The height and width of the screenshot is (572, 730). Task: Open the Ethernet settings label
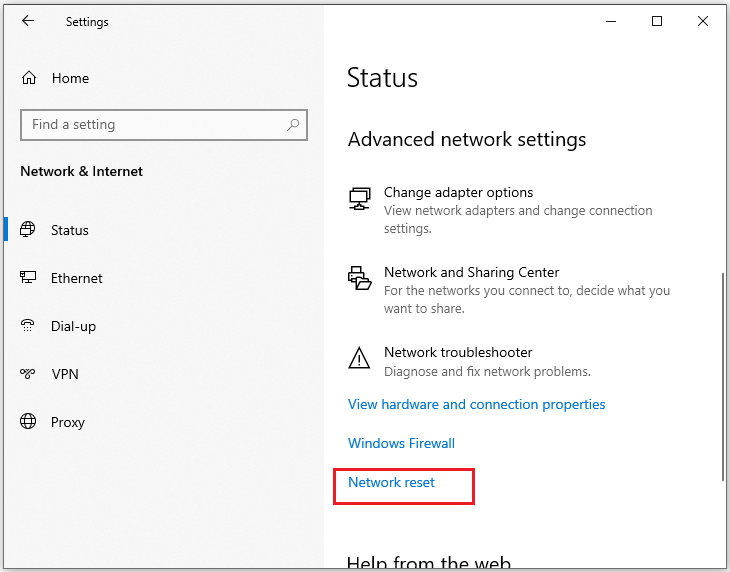[x=77, y=278]
